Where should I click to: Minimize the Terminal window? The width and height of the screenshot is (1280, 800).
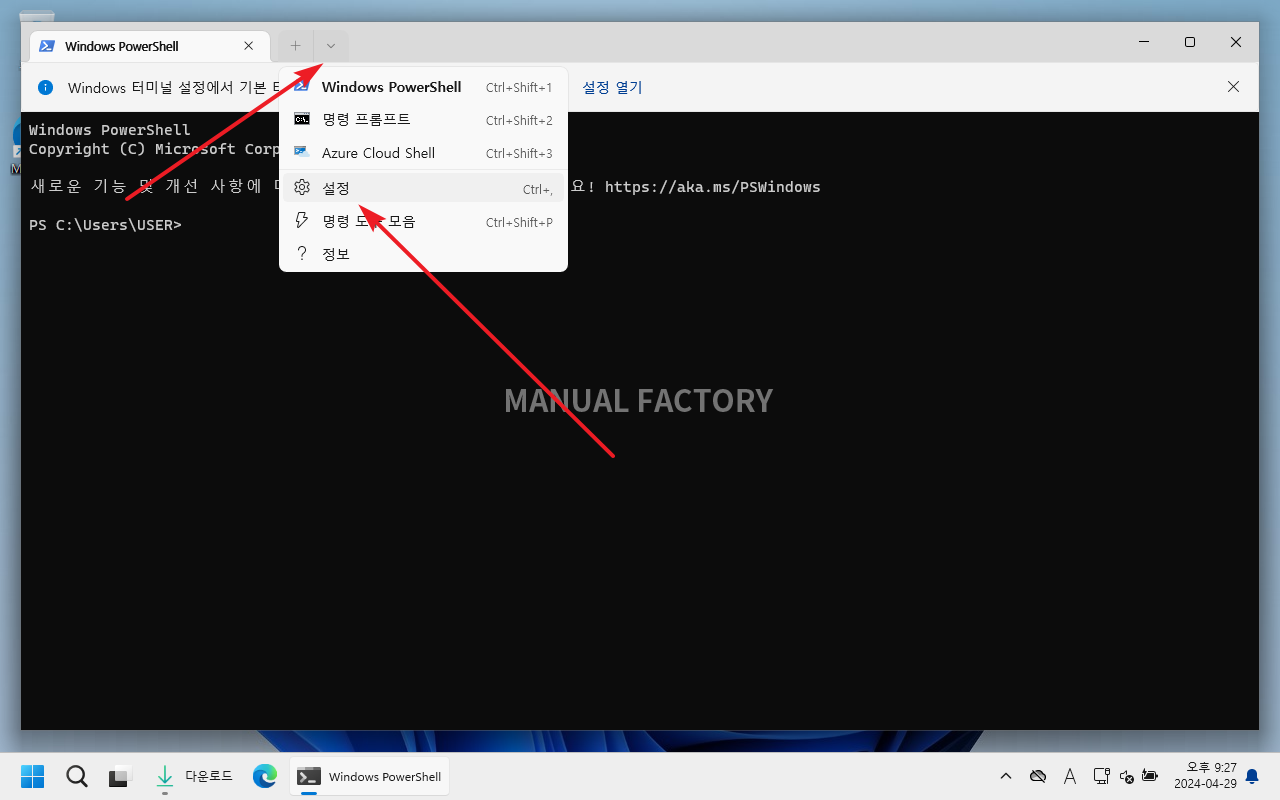click(x=1143, y=42)
